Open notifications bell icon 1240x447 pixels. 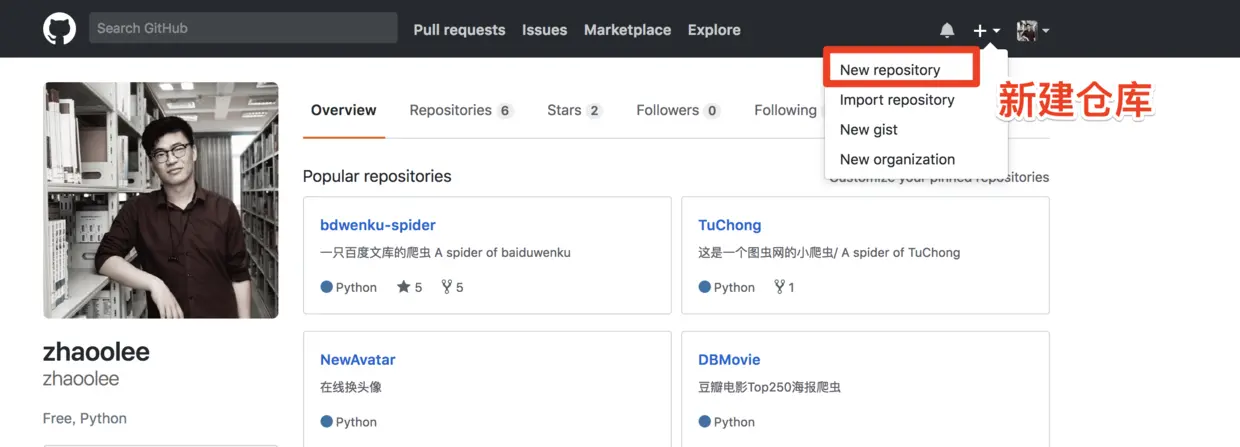pos(947,30)
